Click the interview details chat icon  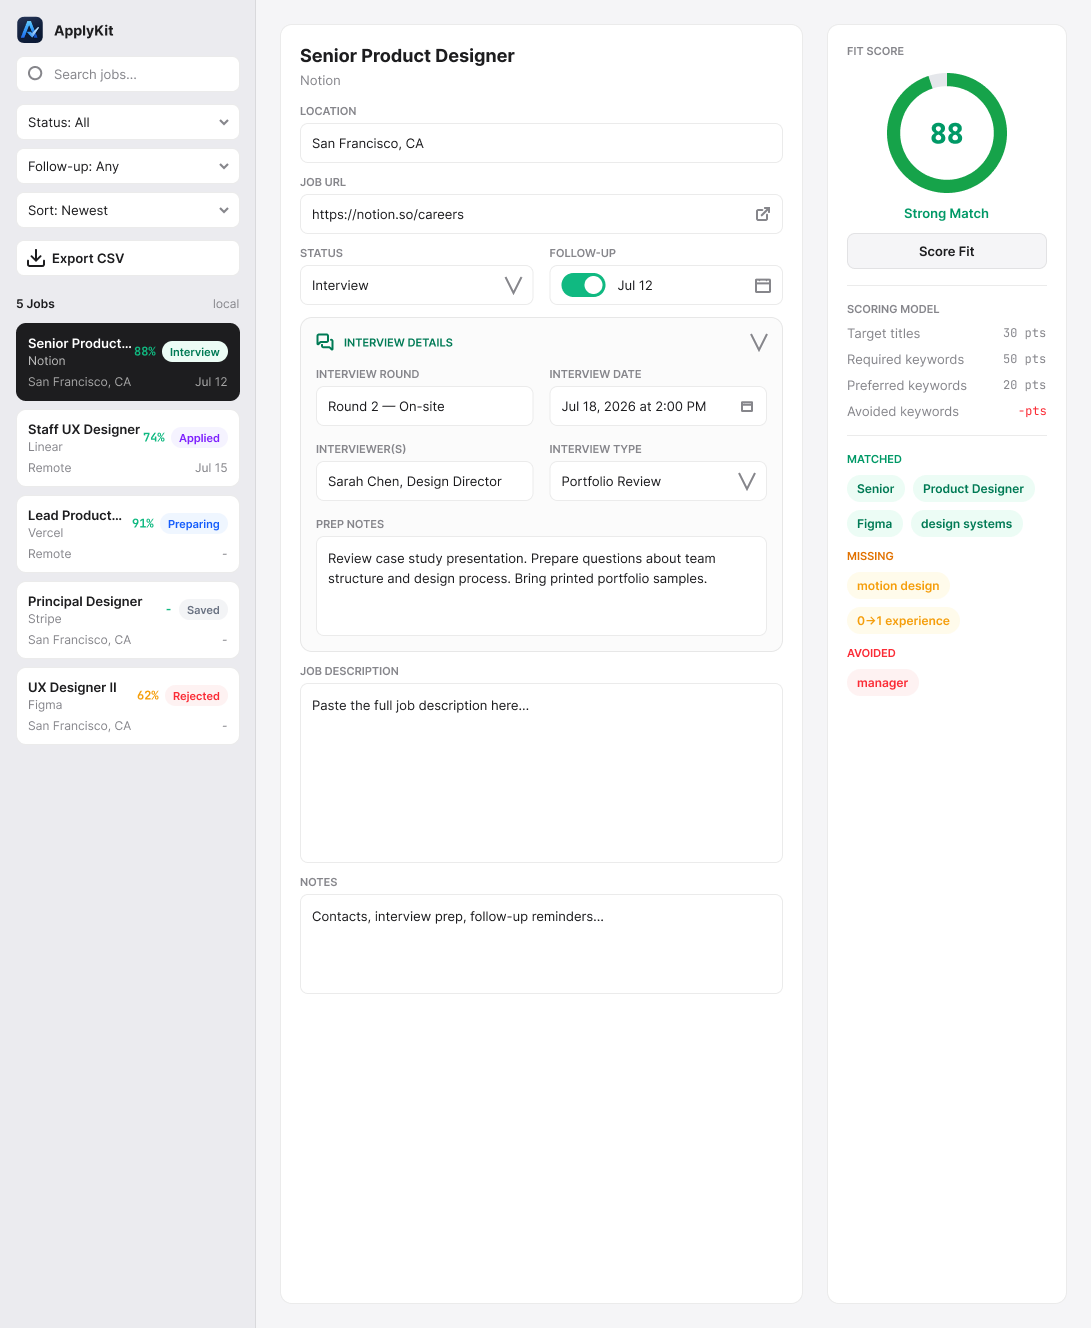point(325,342)
